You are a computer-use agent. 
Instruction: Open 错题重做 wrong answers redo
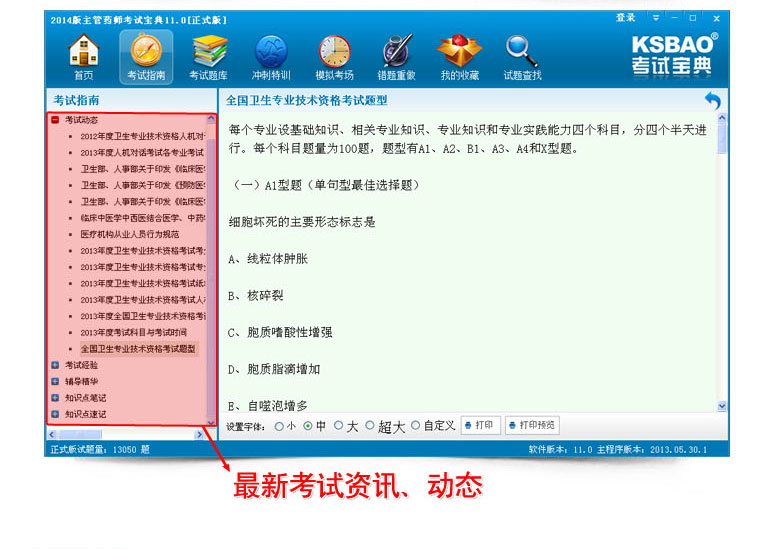pyautogui.click(x=397, y=56)
